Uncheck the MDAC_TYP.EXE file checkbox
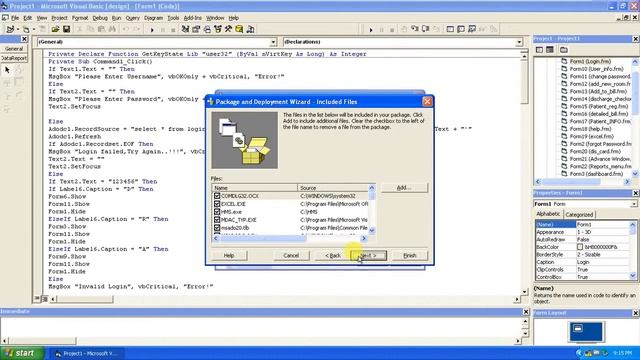This screenshot has width=640, height=360. 217,220
